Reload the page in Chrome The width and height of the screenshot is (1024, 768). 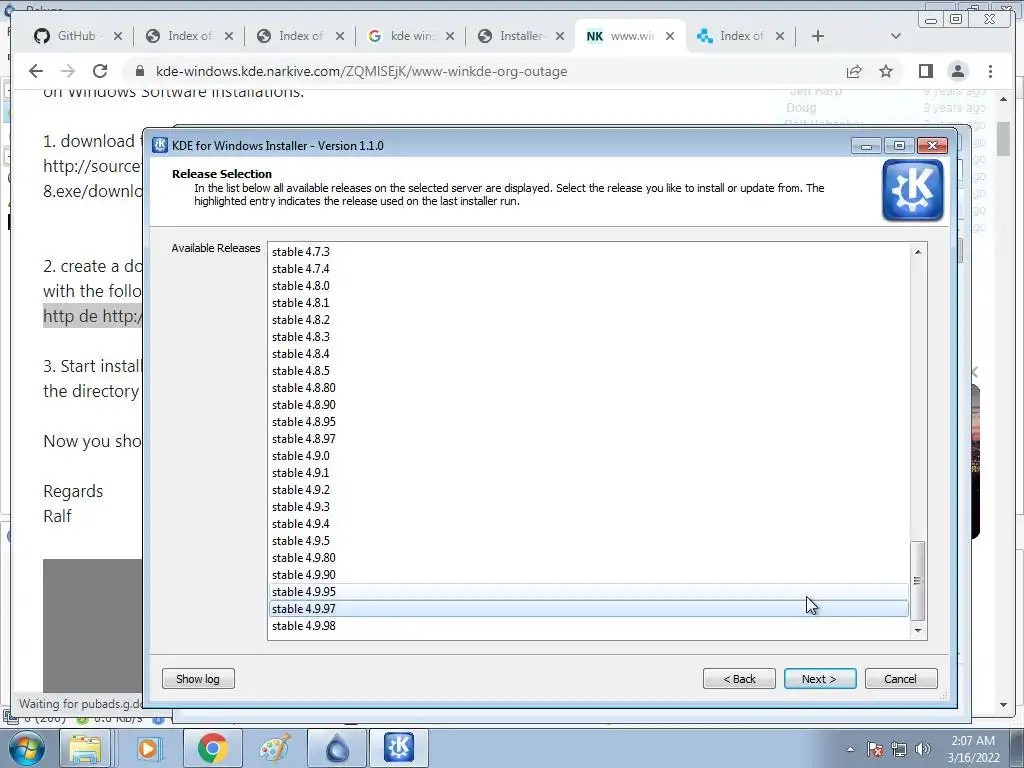(x=100, y=71)
